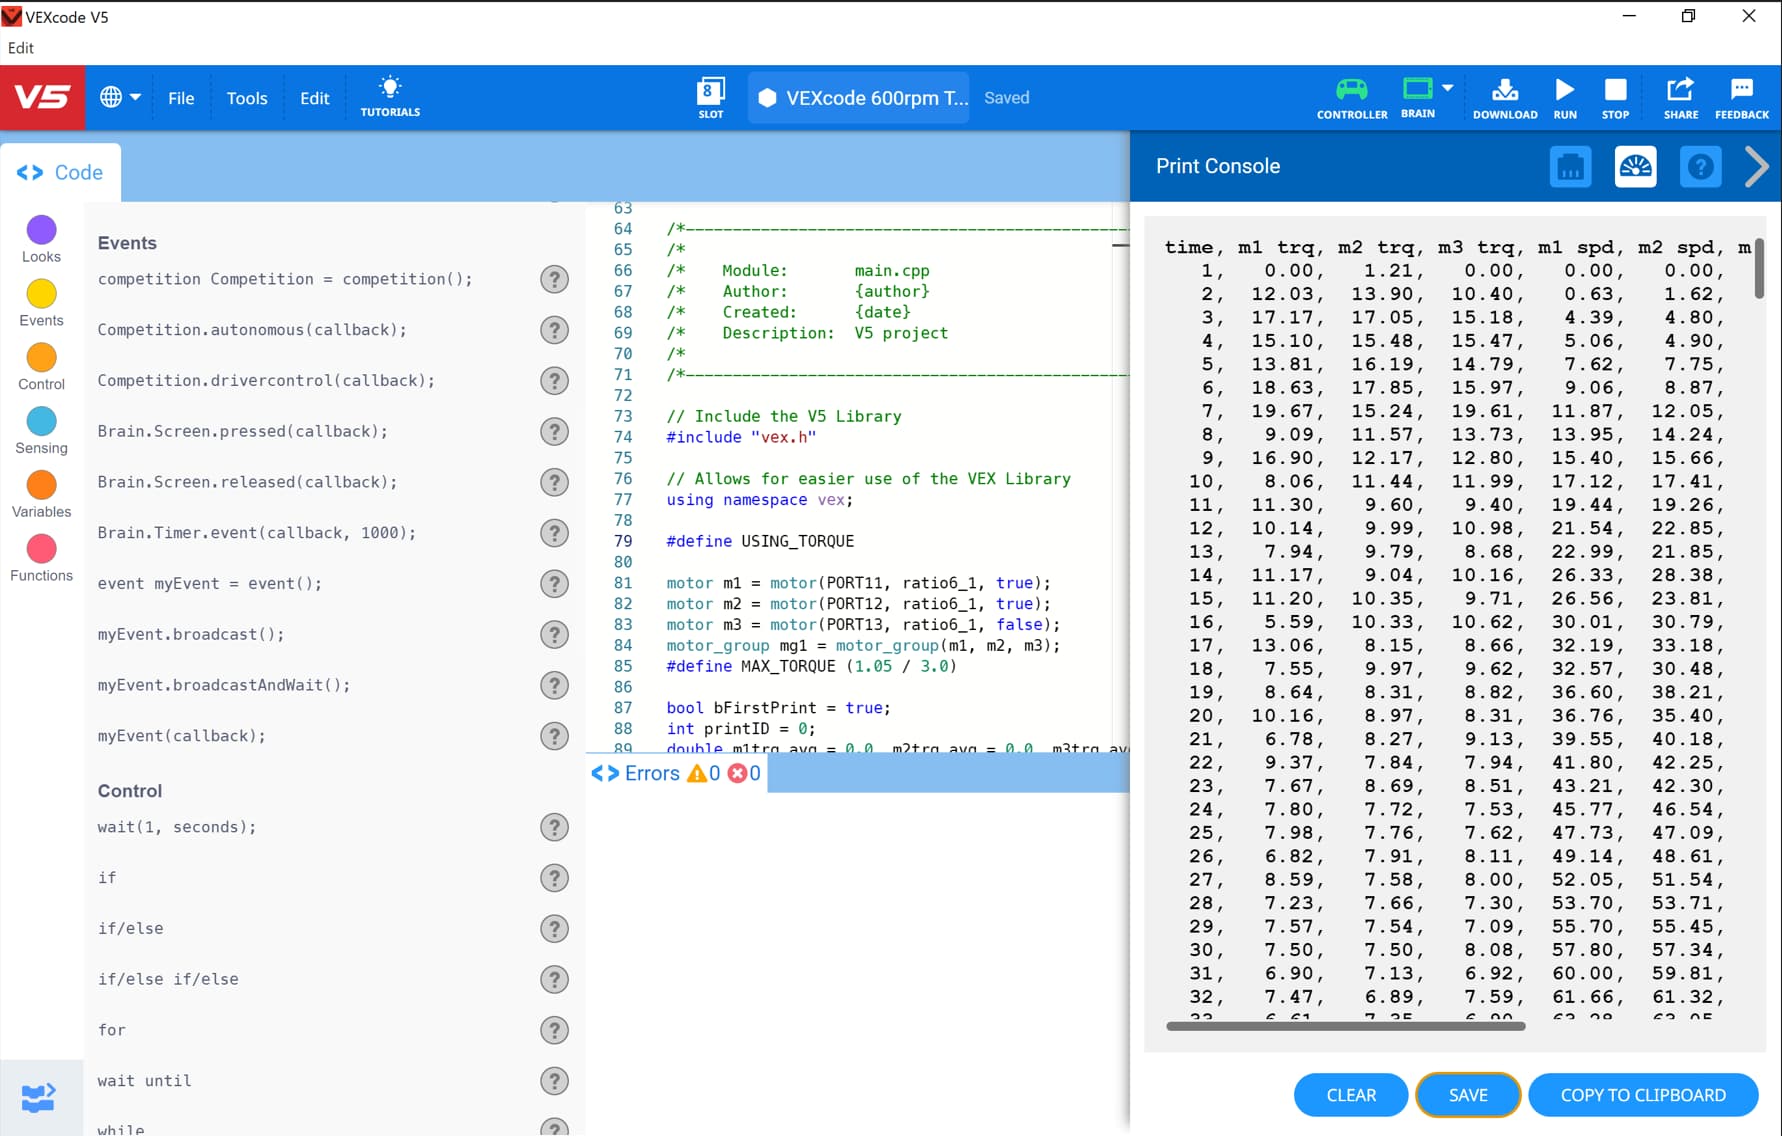The height and width of the screenshot is (1136, 1782).
Task: Open the globe language dropdown
Action: pos(120,97)
